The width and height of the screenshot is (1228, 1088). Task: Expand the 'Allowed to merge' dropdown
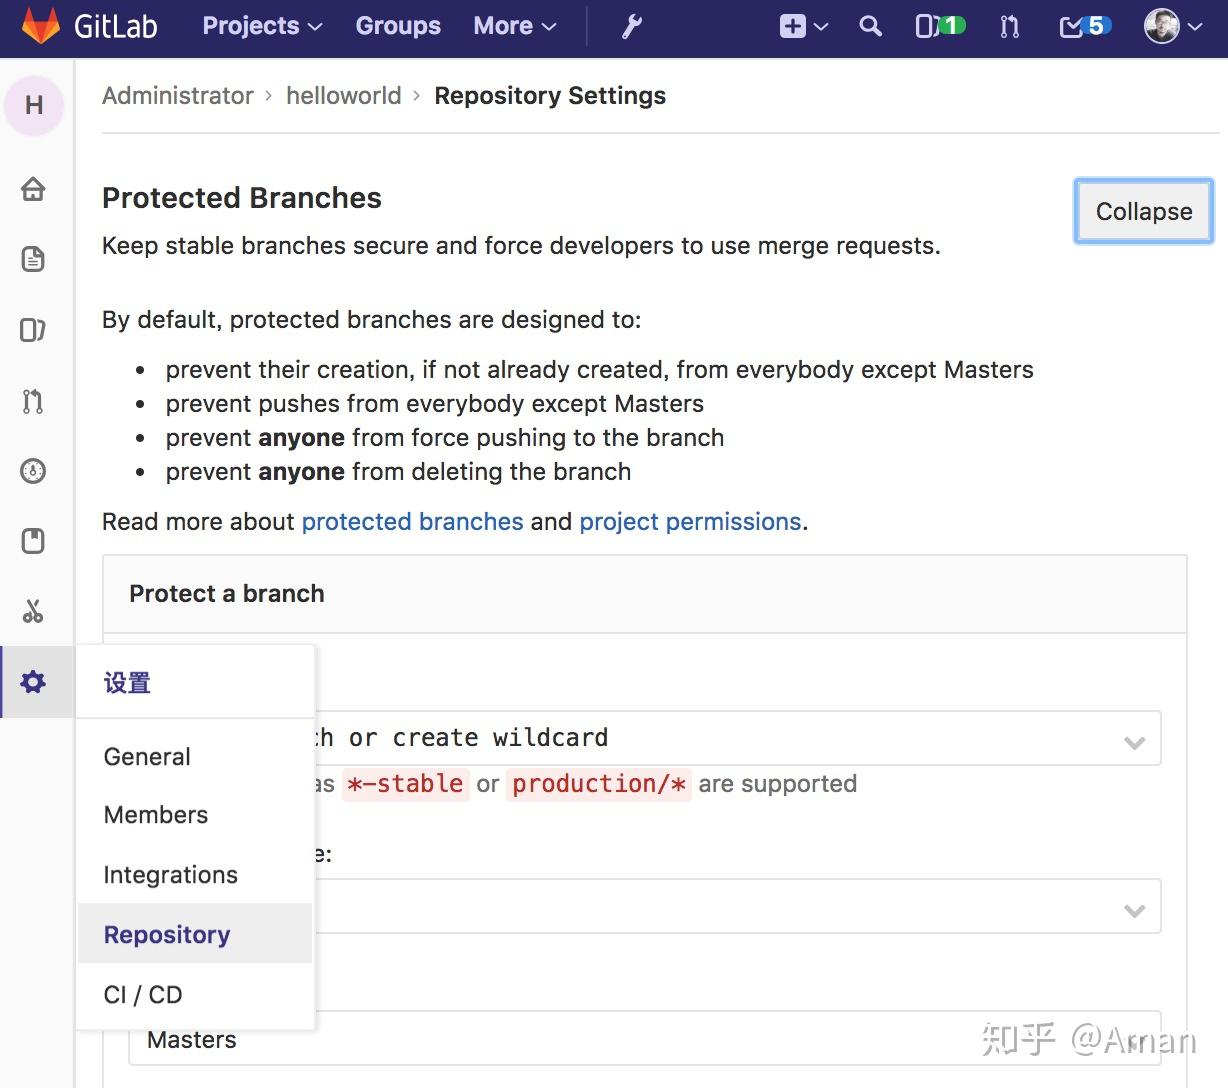click(x=1134, y=910)
